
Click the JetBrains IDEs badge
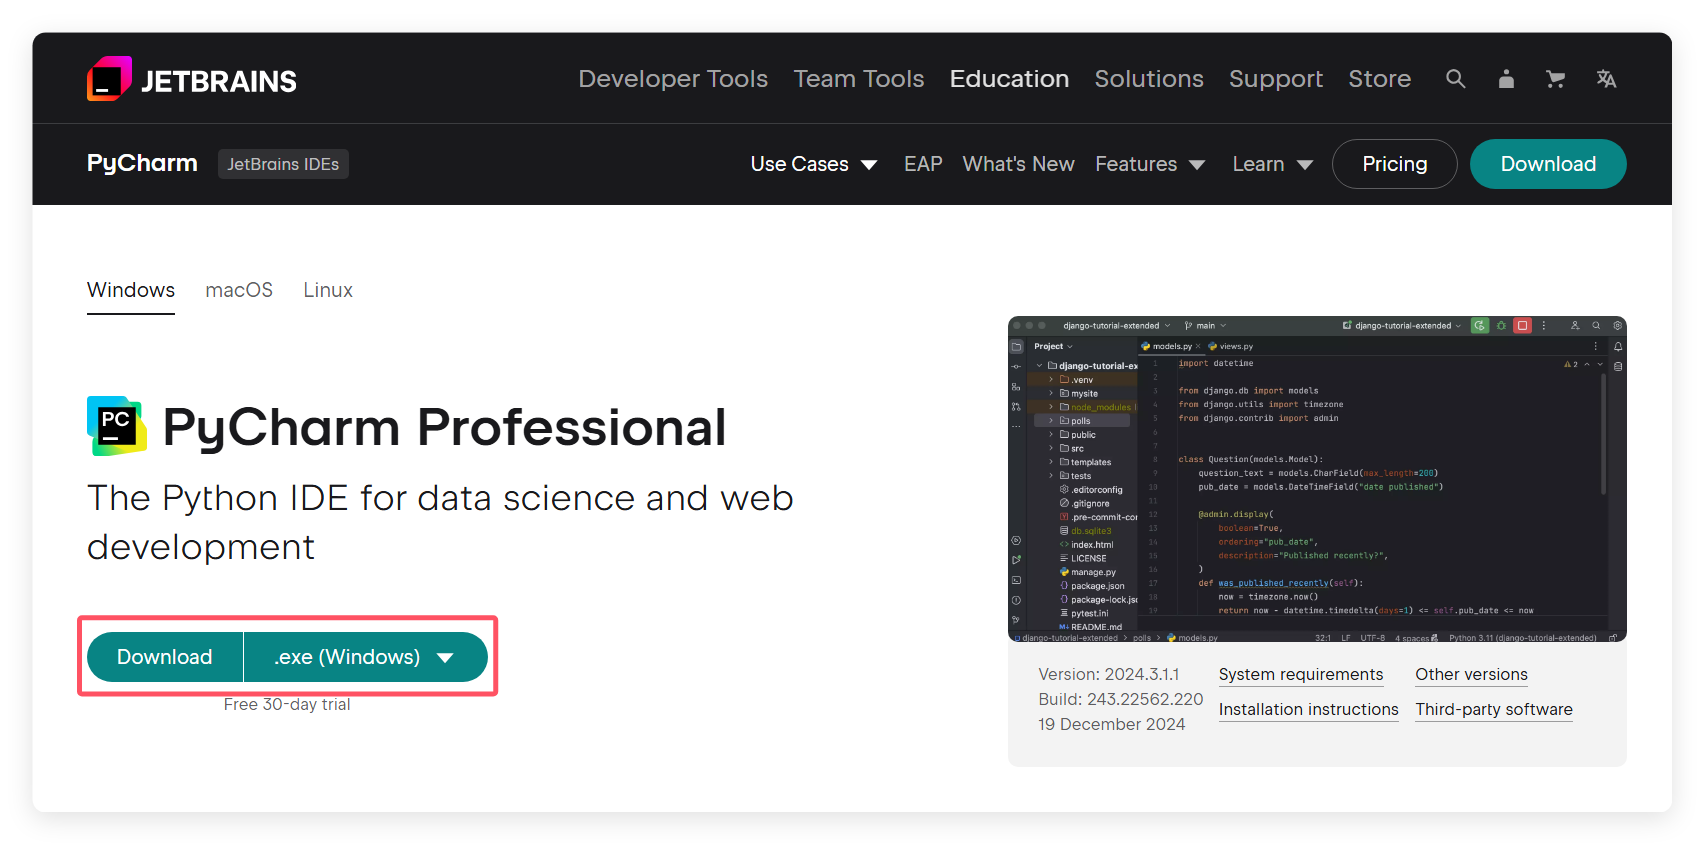point(283,164)
